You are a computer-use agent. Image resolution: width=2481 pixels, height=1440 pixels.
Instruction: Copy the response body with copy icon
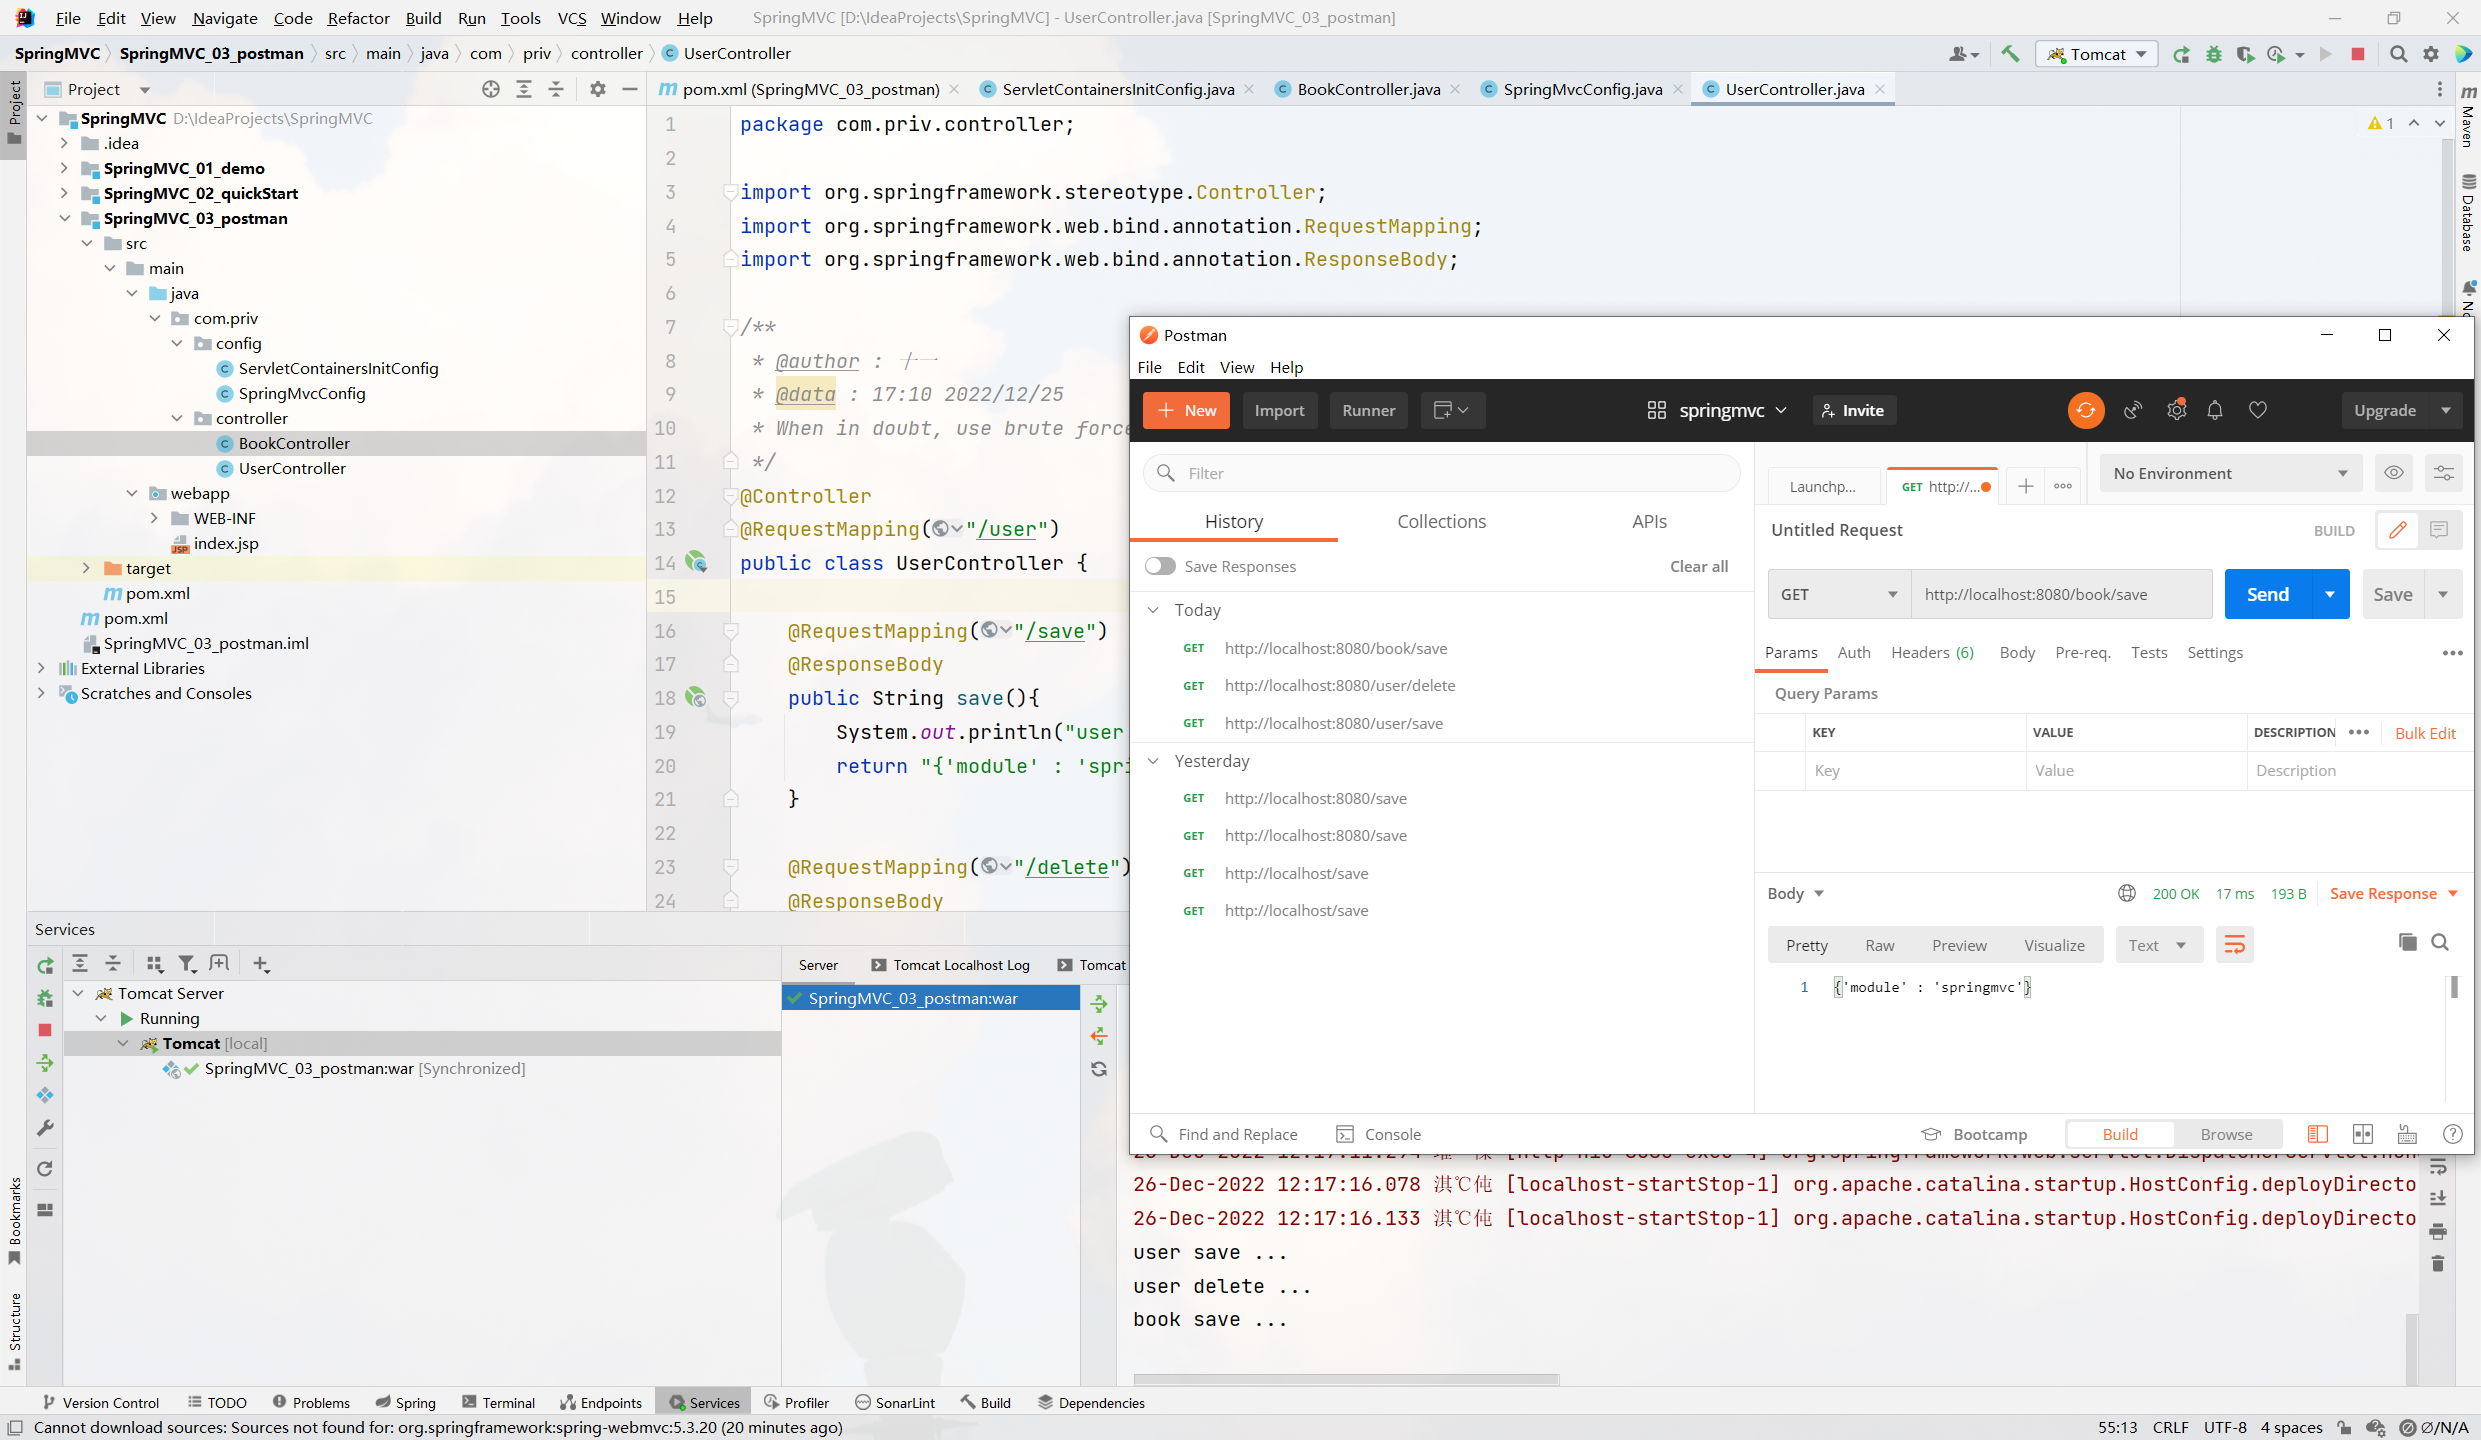pyautogui.click(x=2407, y=942)
